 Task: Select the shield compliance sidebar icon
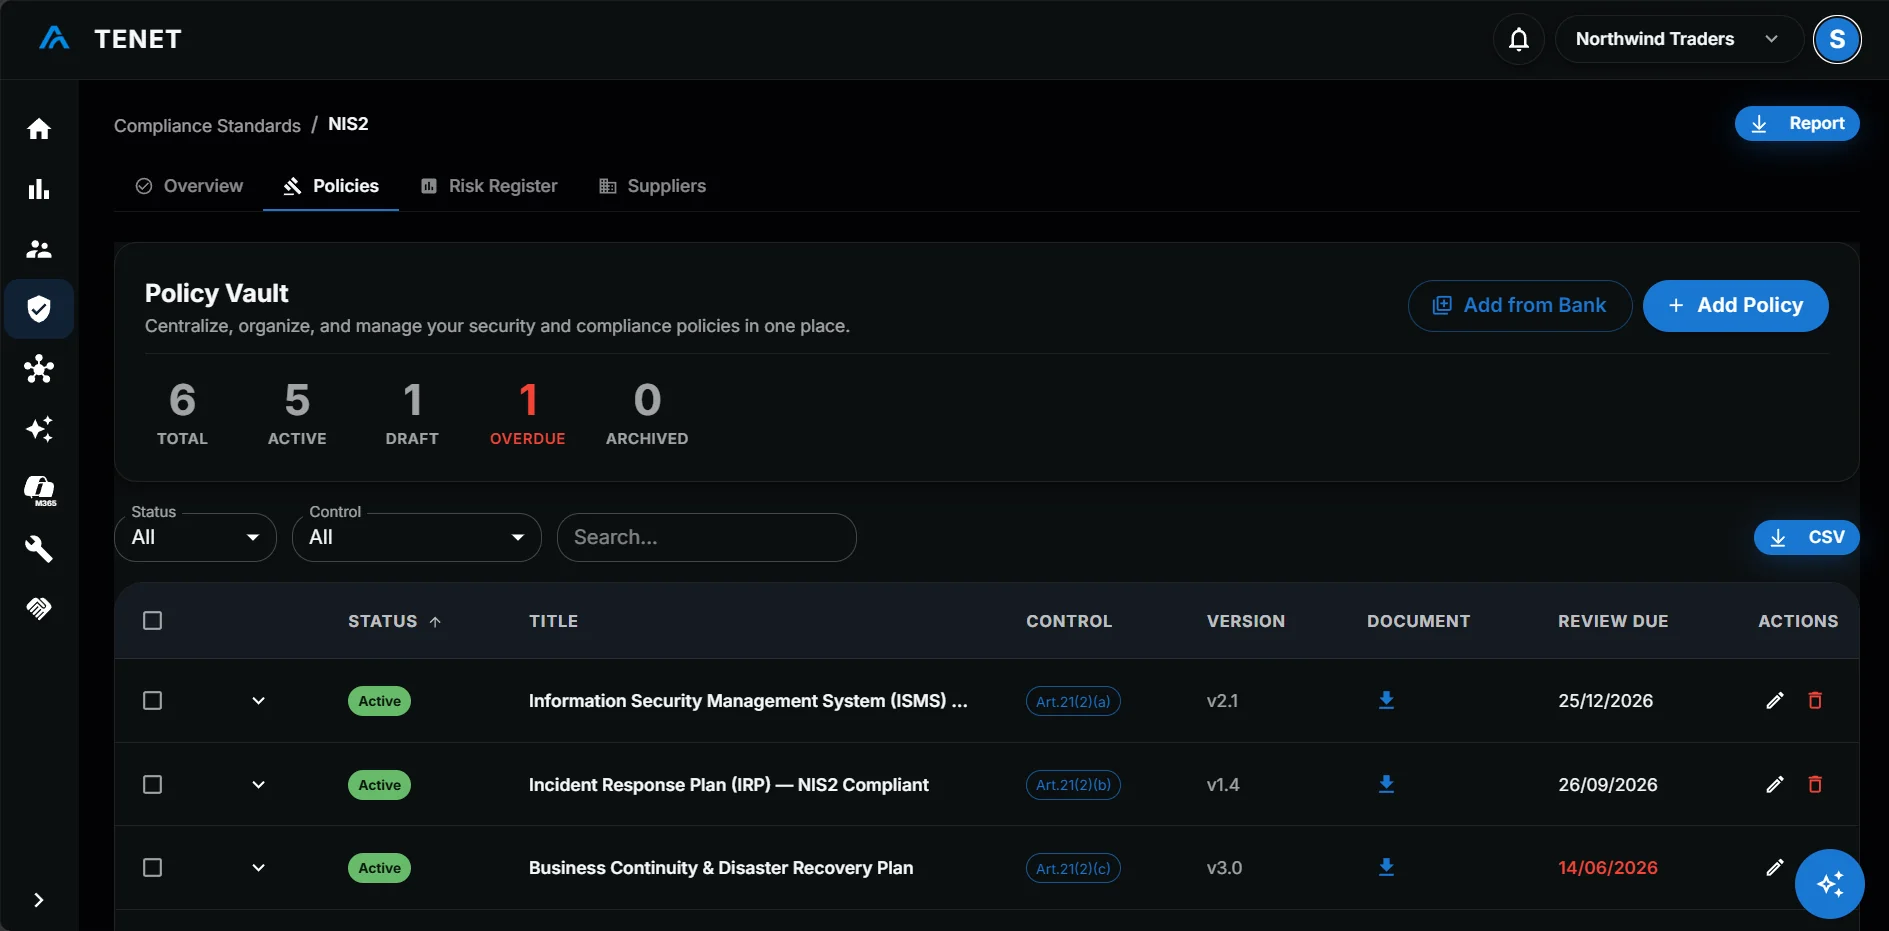(x=39, y=309)
